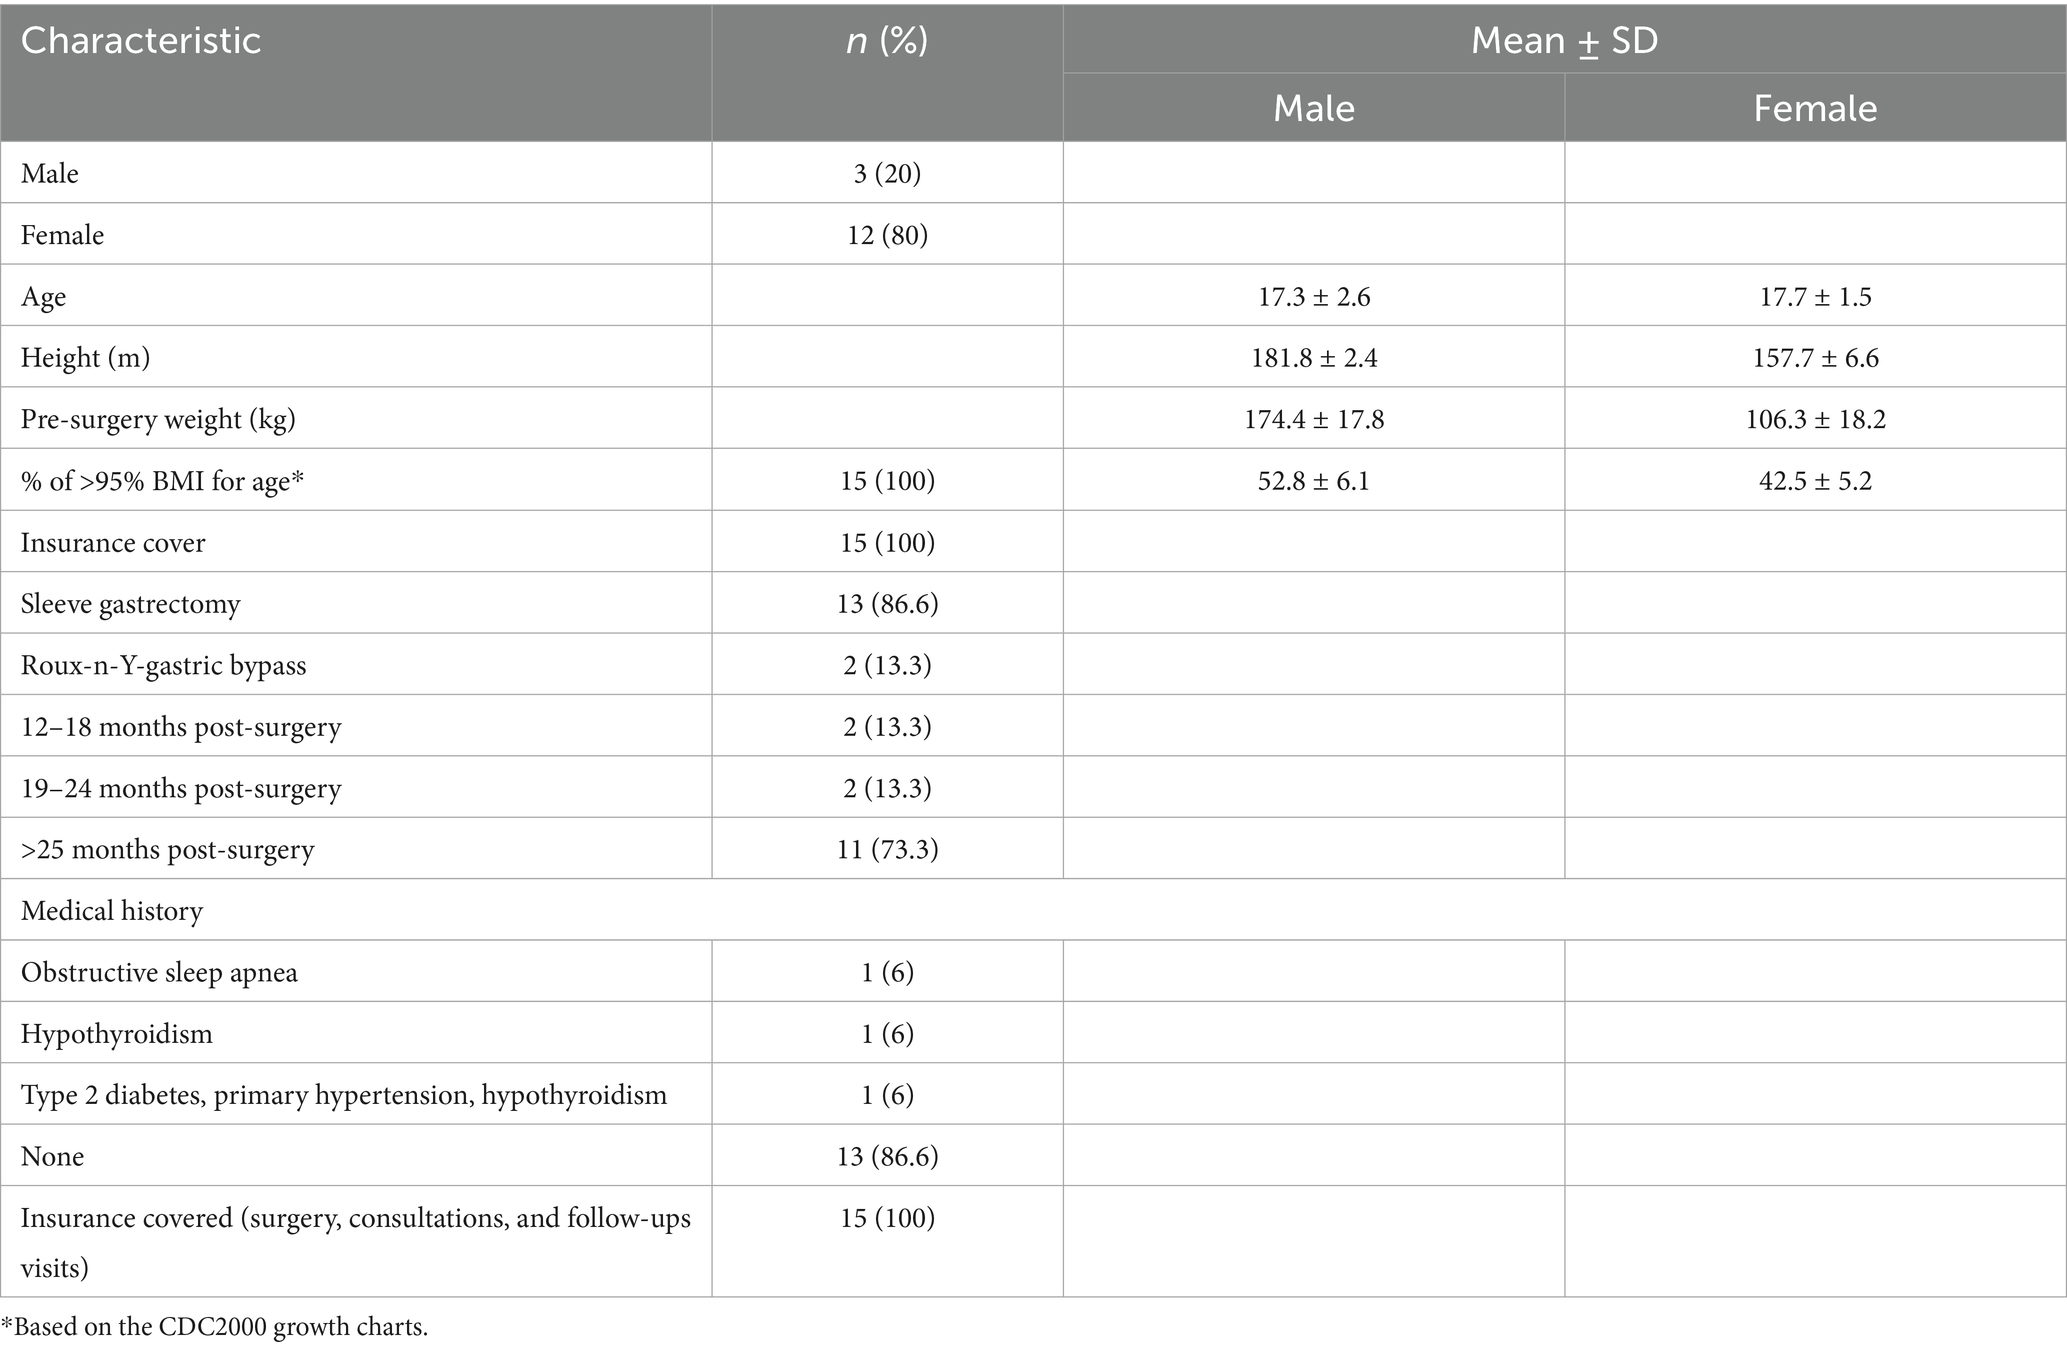Click the Characteristic column header

click(x=141, y=41)
